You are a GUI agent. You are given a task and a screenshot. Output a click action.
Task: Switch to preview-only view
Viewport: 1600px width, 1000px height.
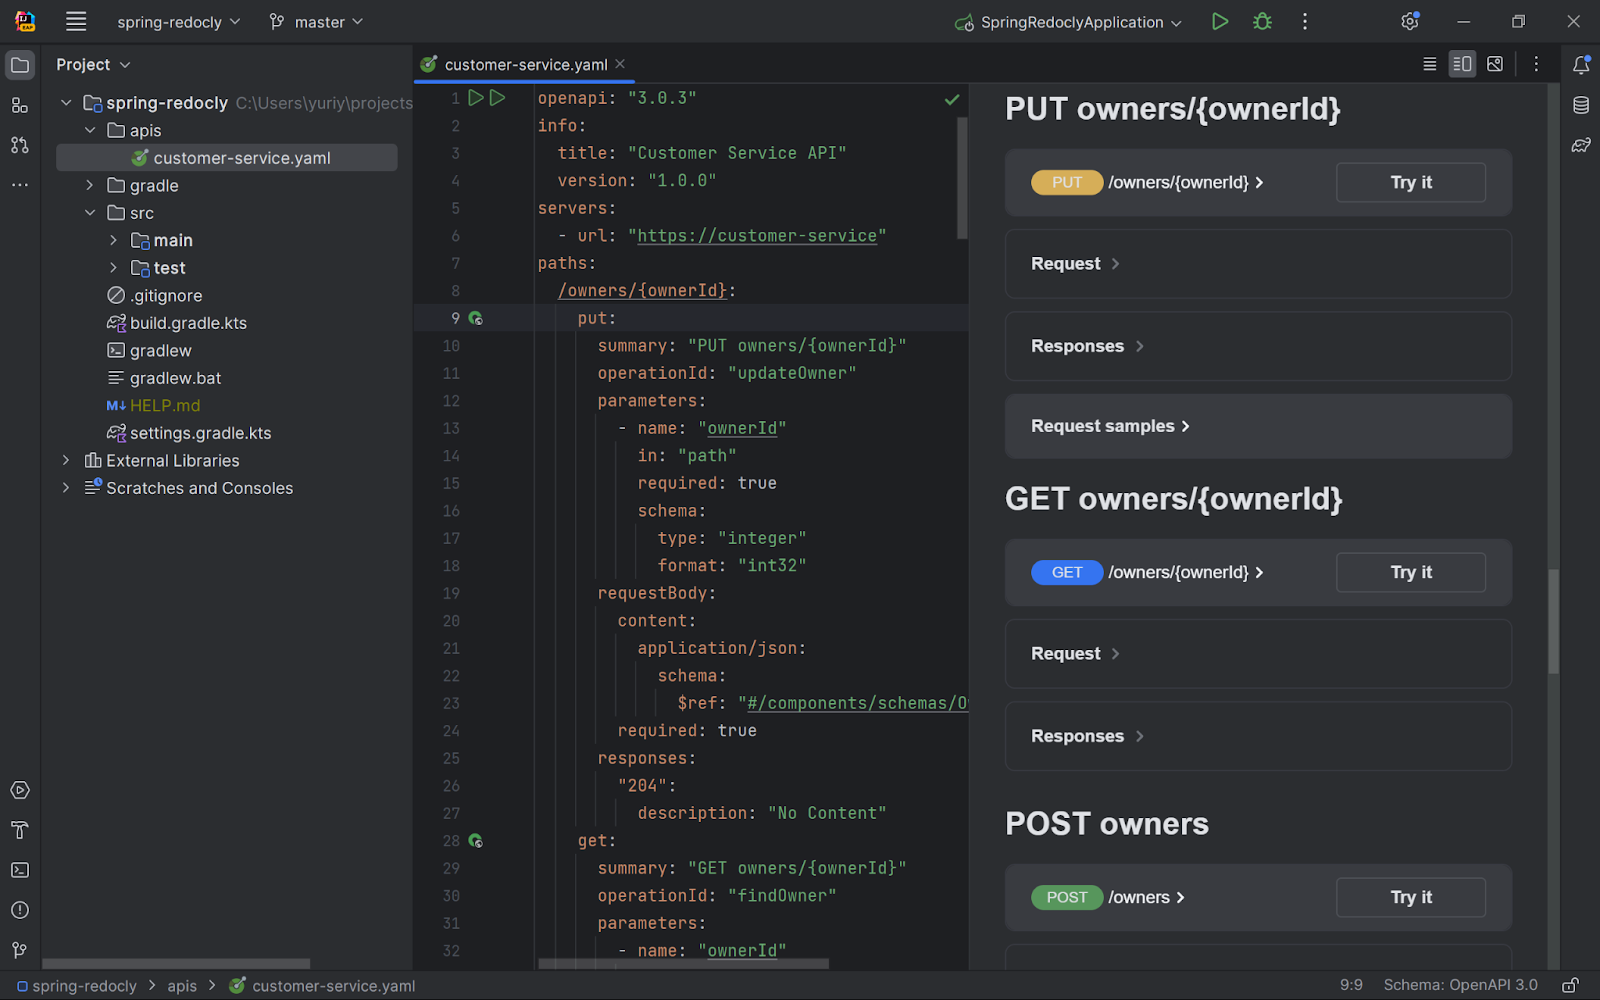coord(1495,64)
